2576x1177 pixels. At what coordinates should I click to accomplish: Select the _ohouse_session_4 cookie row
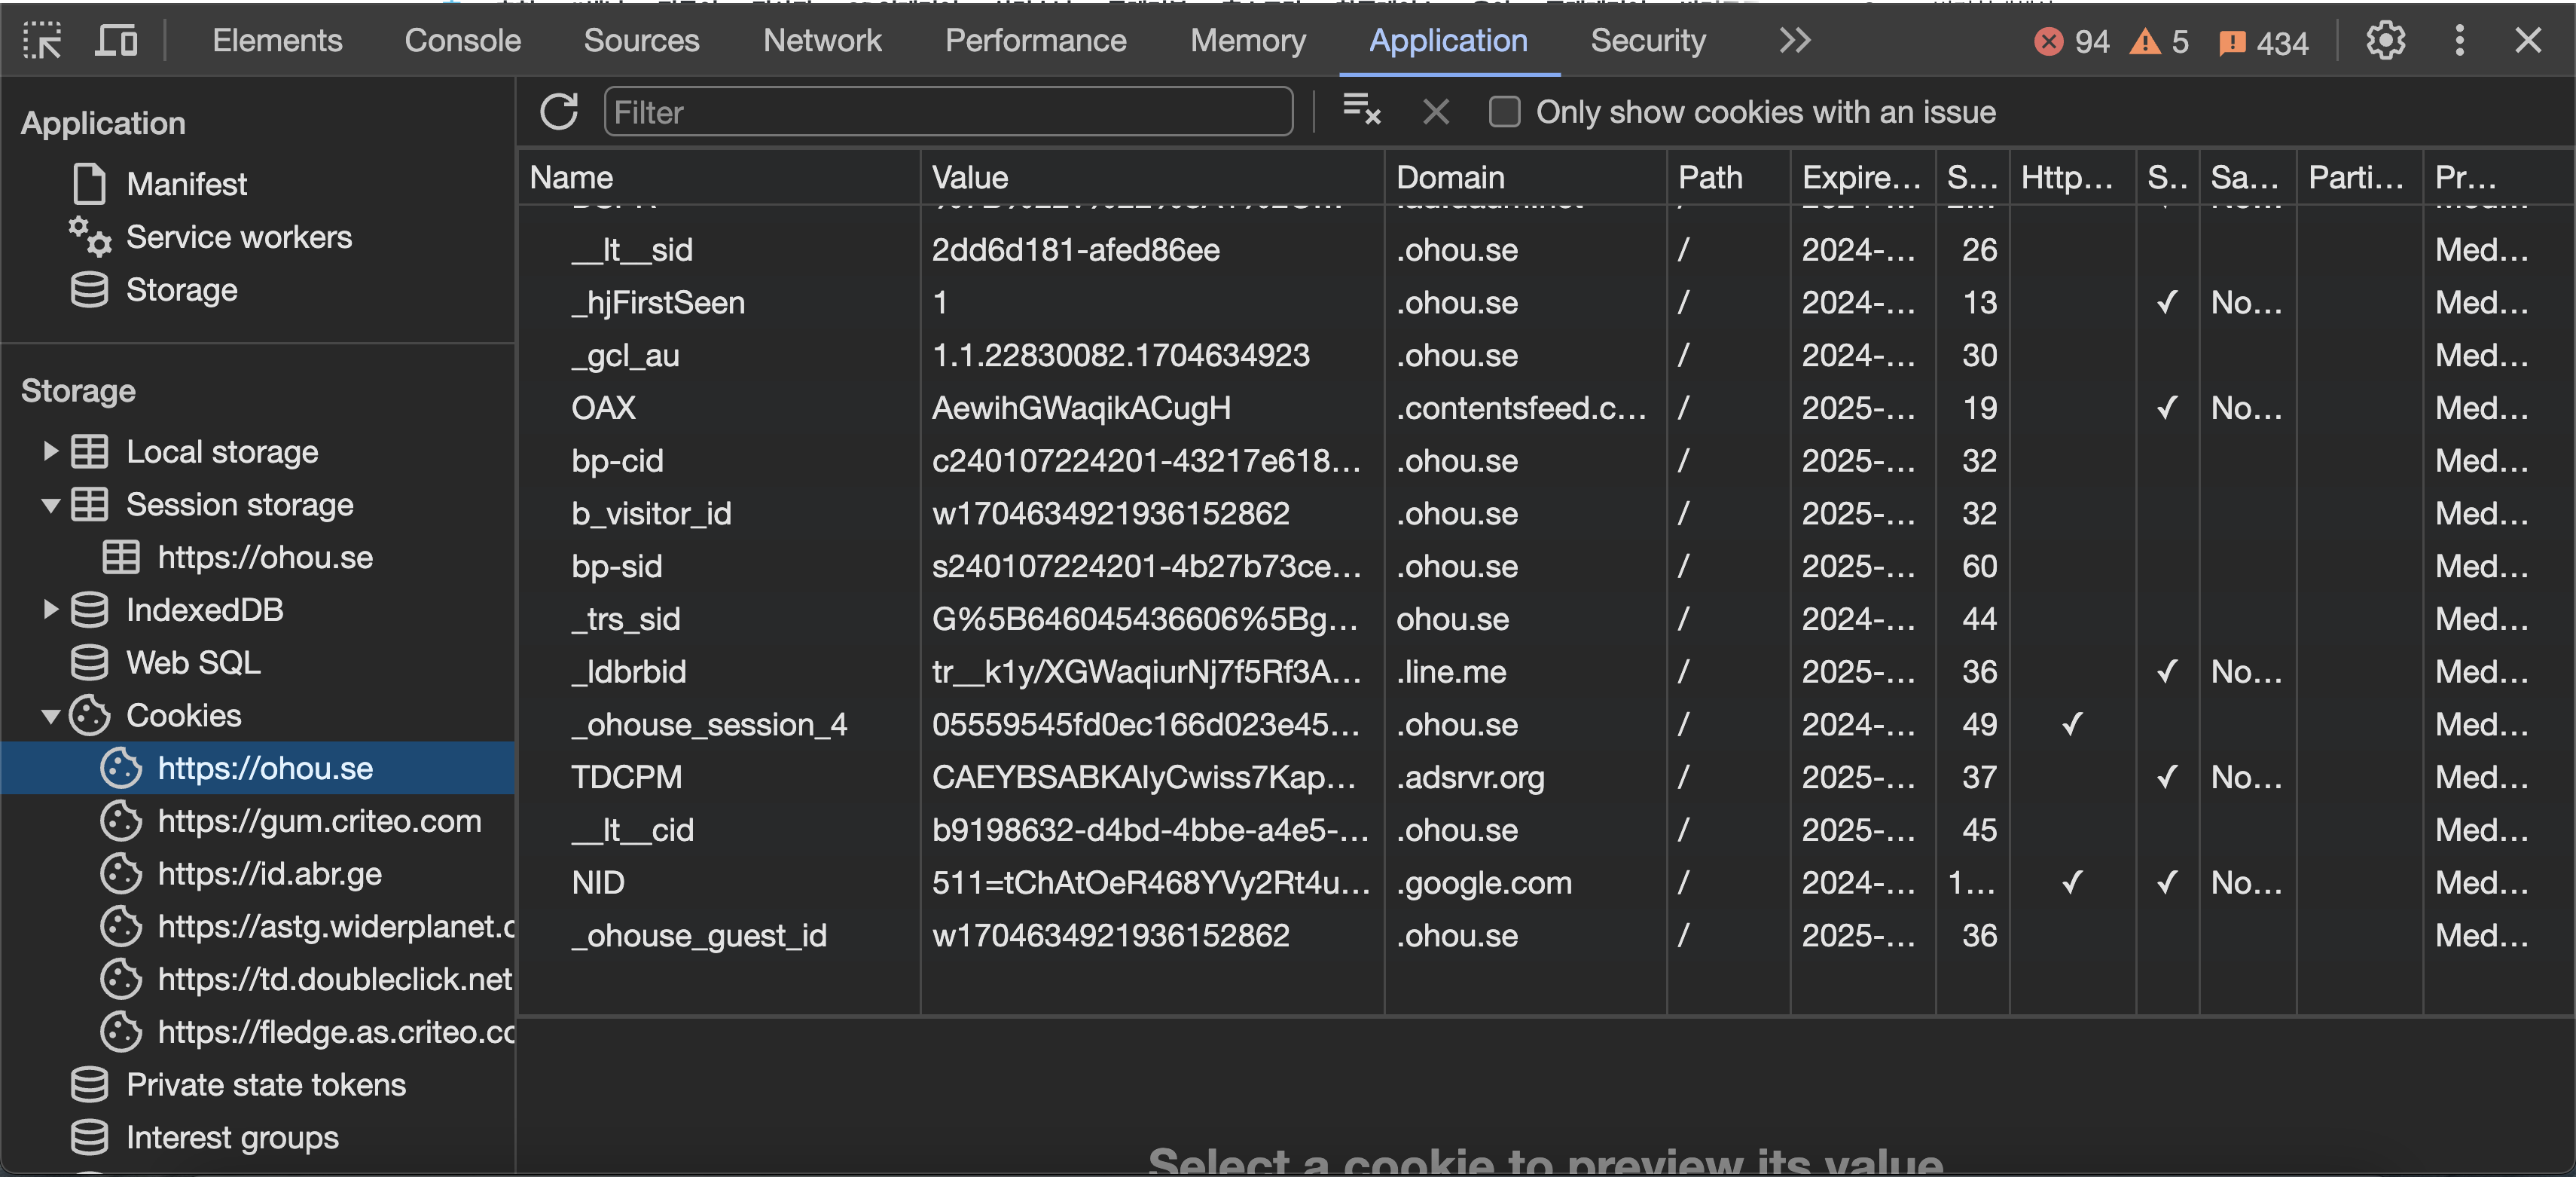[x=708, y=725]
